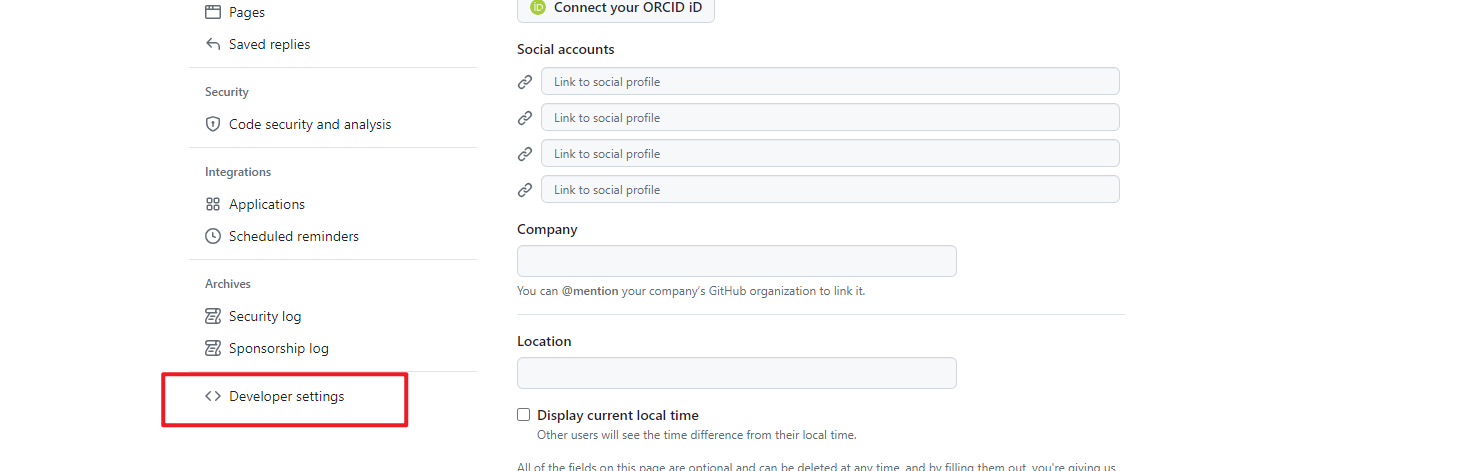The image size is (1477, 471).
Task: Click the Scheduled reminders clock icon
Action: tap(212, 236)
